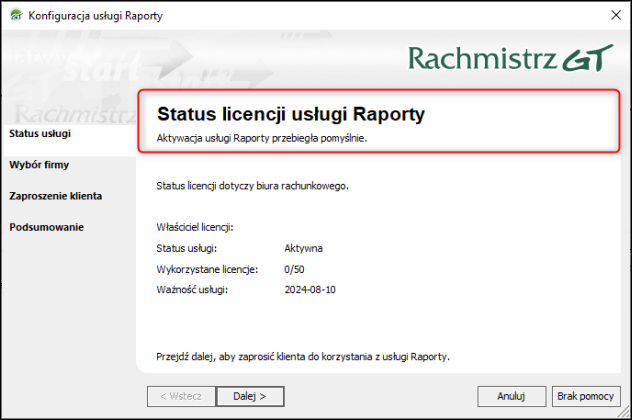Click the value Aktywna
Screen dimensions: 632x420
pyautogui.click(x=303, y=248)
